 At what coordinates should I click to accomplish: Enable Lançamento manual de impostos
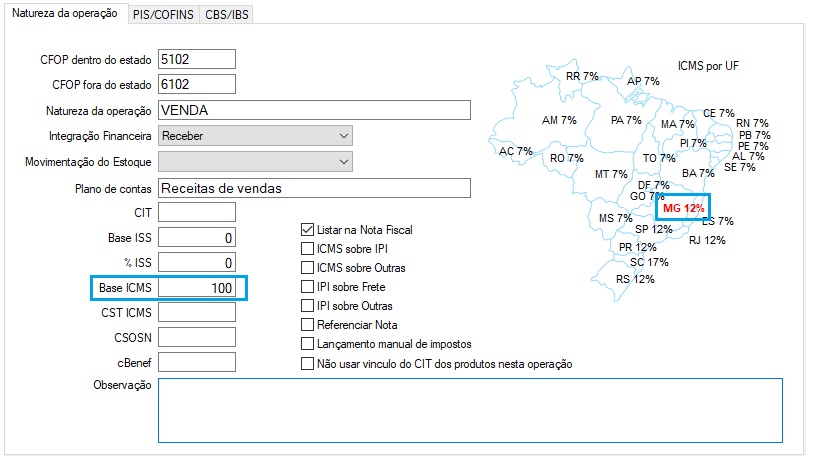pos(308,344)
